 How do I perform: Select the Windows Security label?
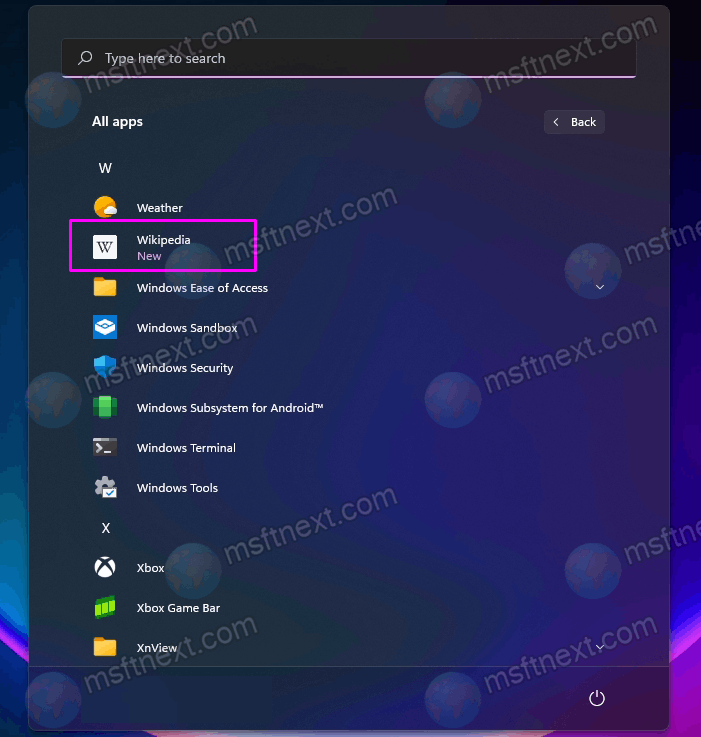185,368
